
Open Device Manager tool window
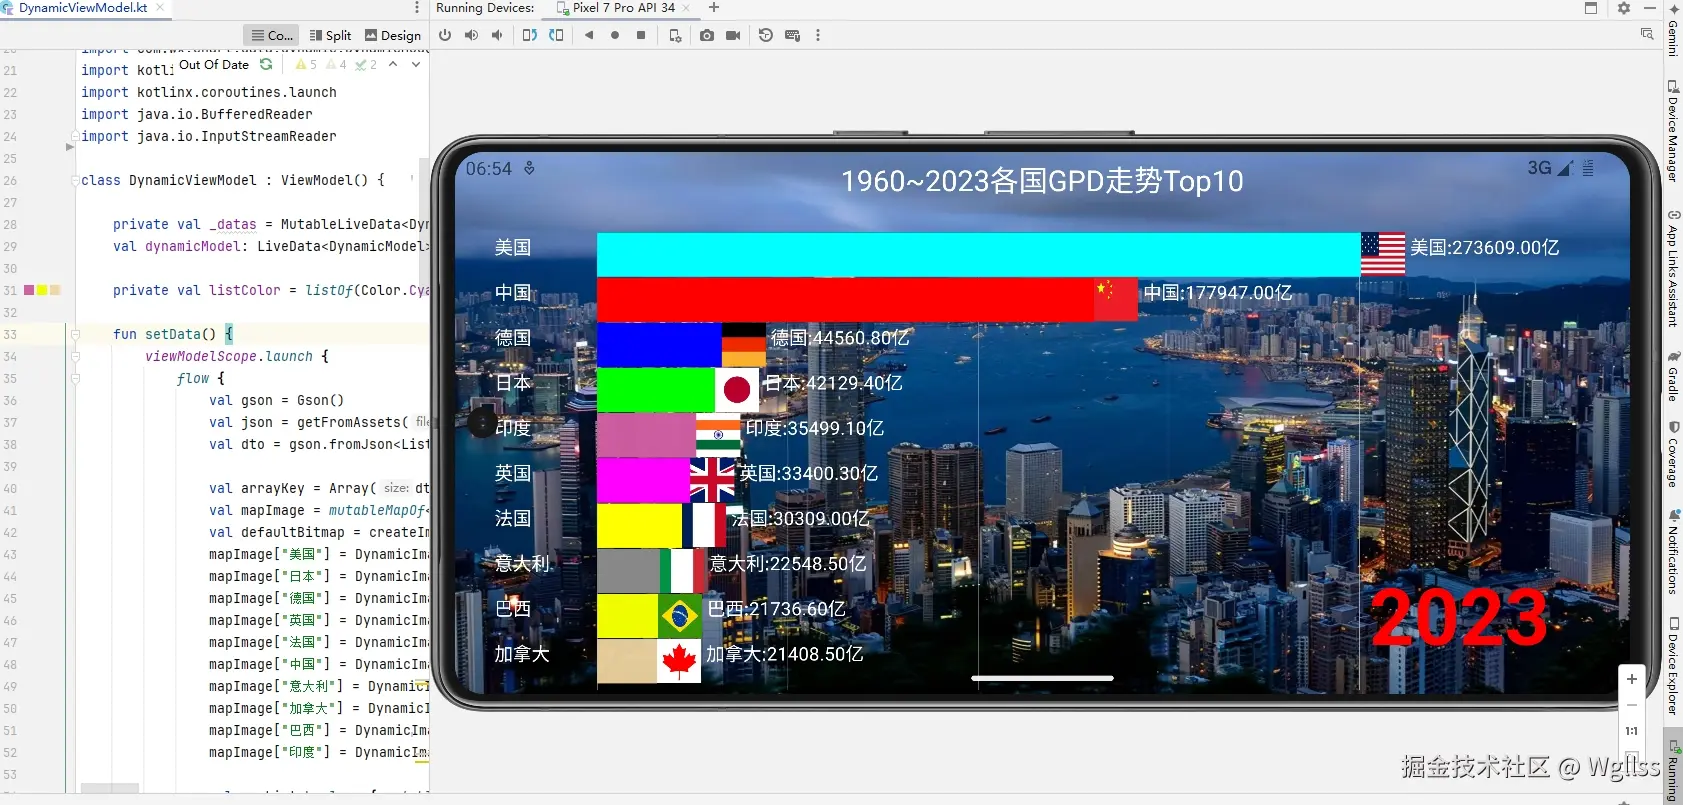coord(1673,130)
